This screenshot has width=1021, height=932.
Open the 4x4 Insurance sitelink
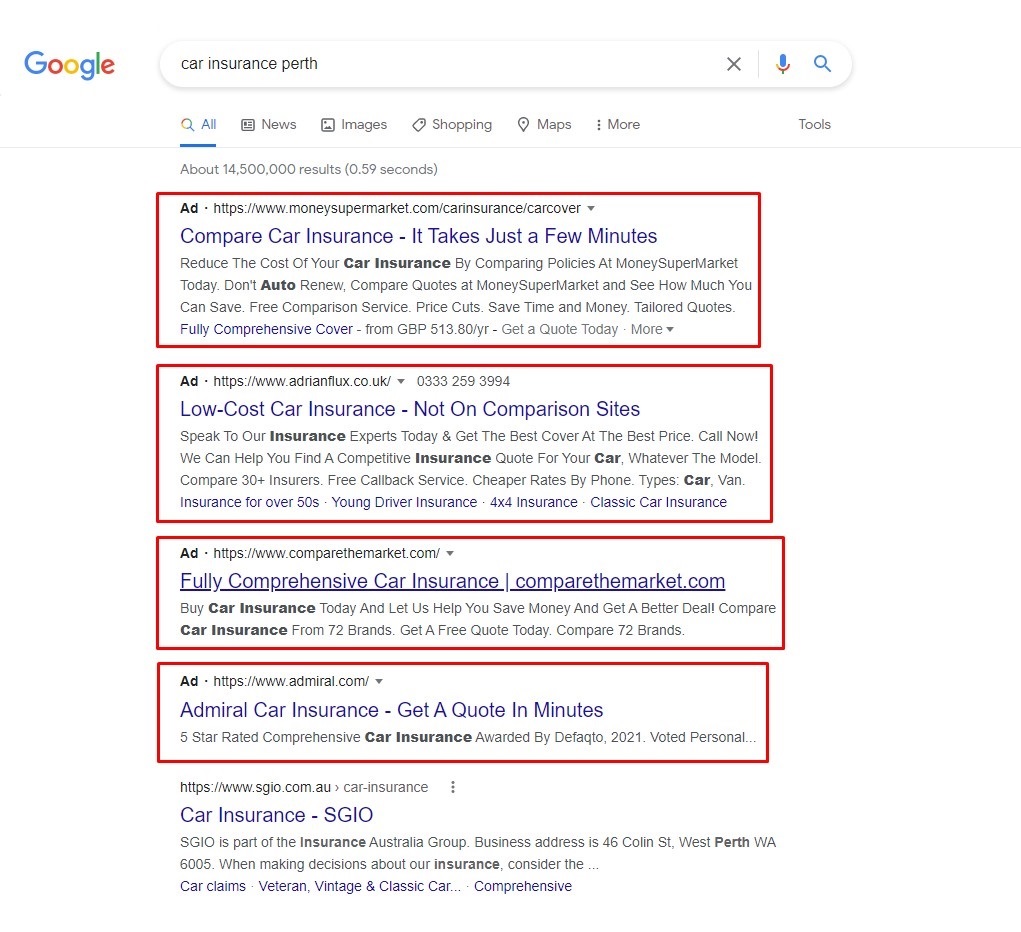pos(534,502)
